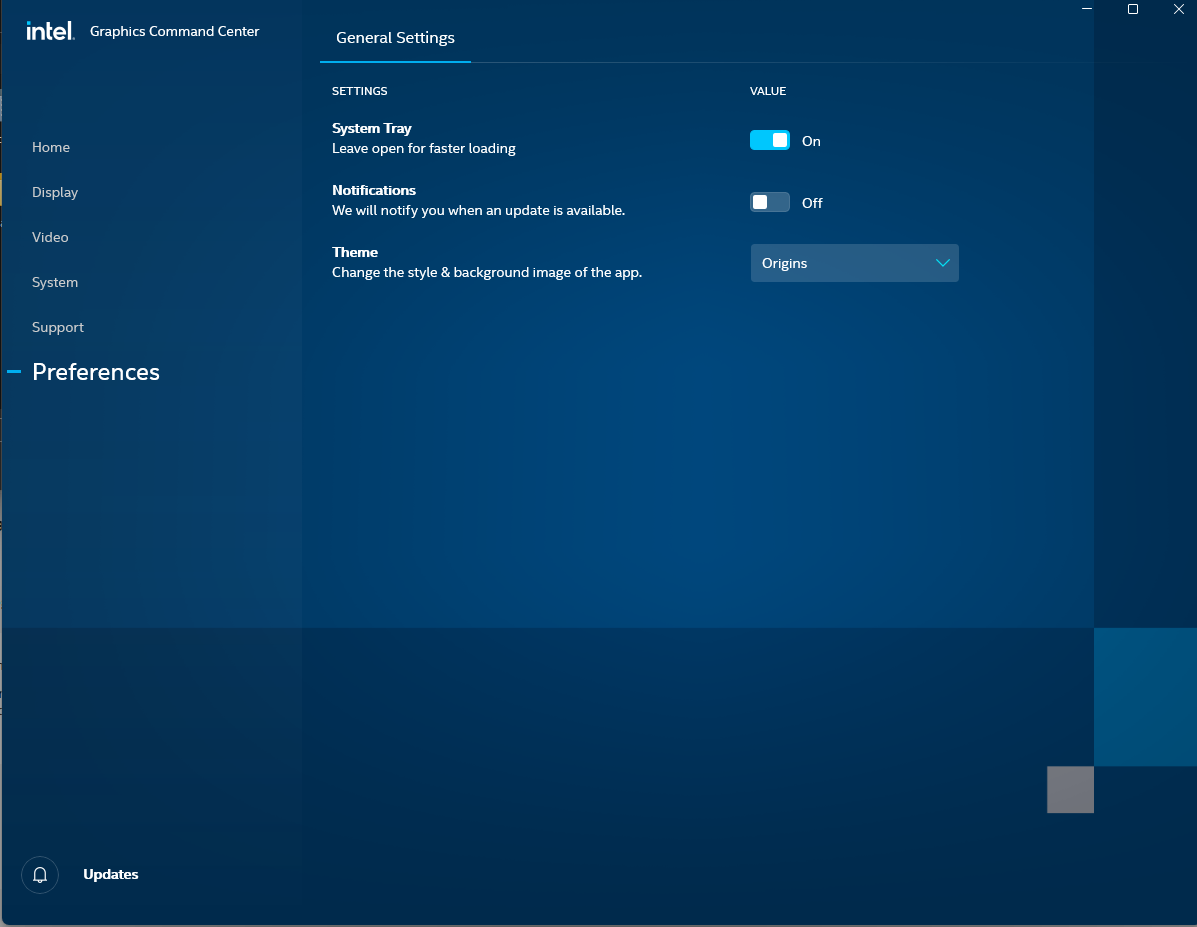Go to the Video settings page
The image size is (1197, 927).
point(49,237)
